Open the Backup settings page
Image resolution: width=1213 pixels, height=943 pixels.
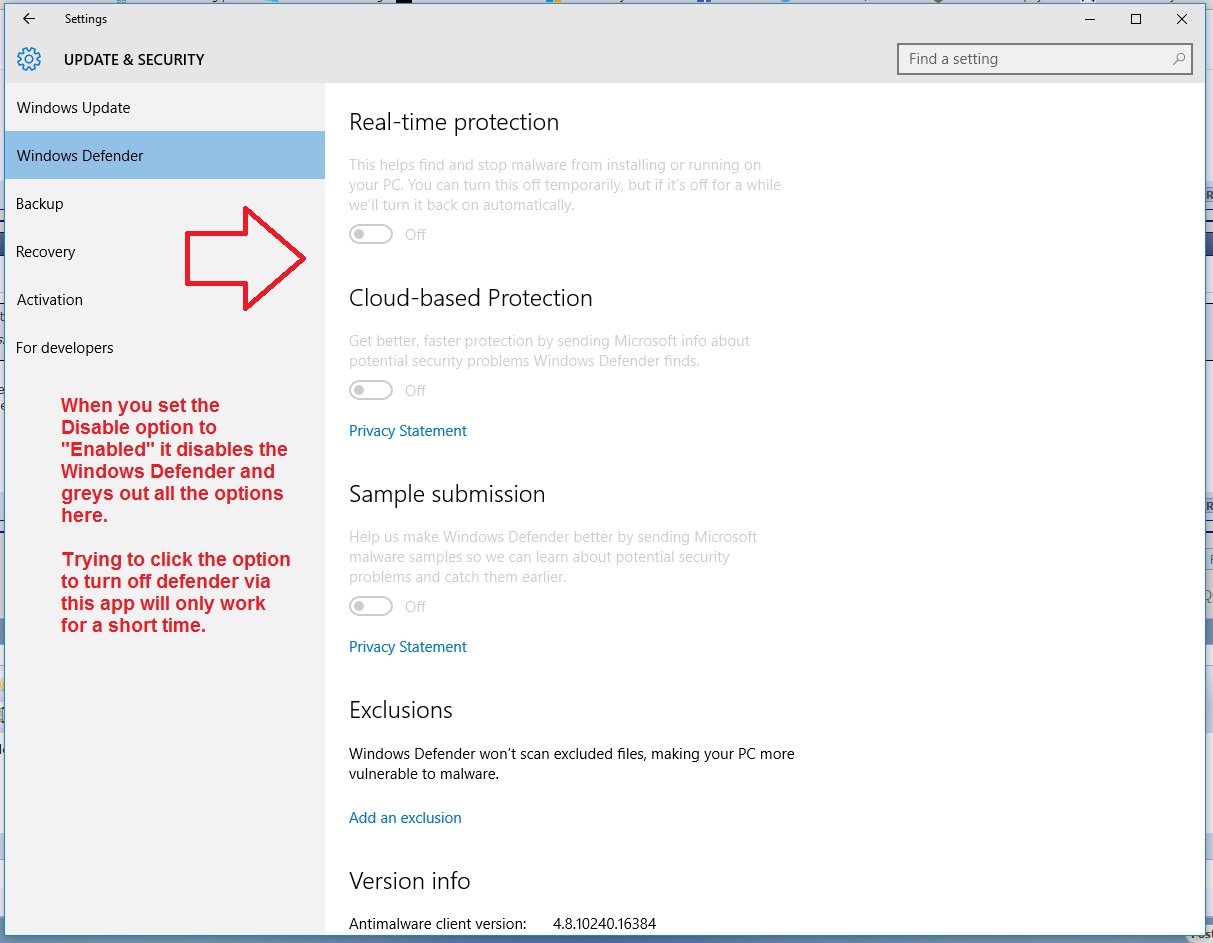(x=165, y=203)
